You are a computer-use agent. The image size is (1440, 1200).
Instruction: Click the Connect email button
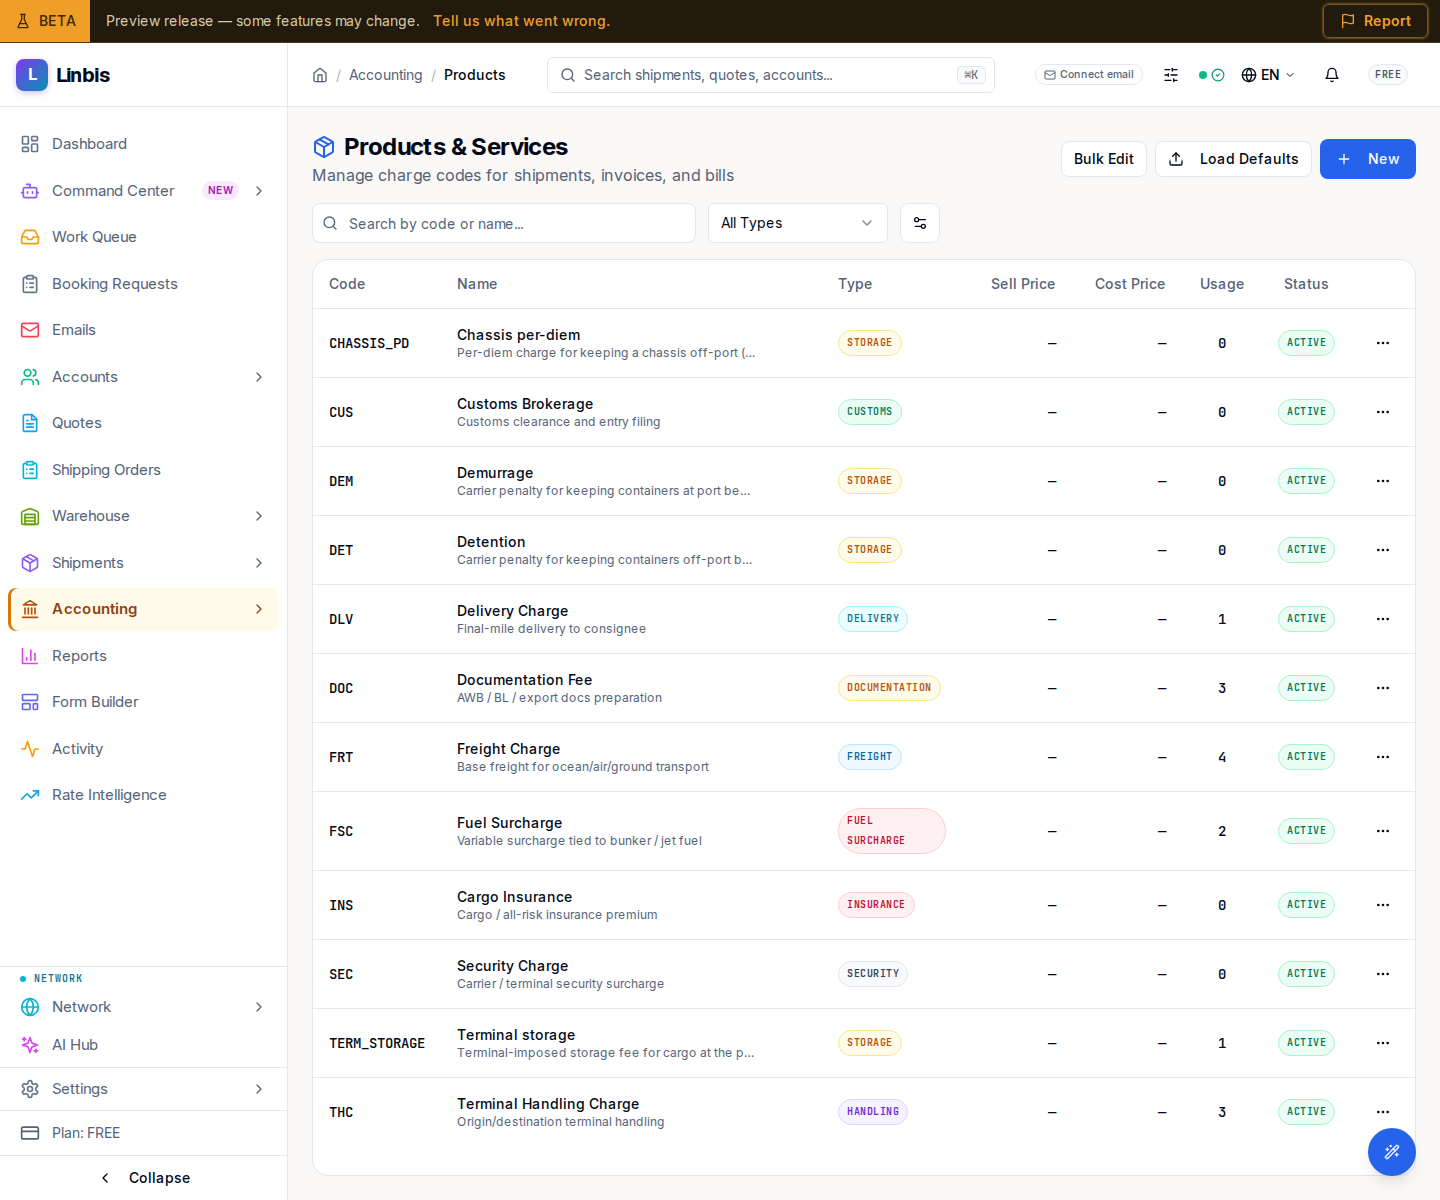click(x=1089, y=75)
